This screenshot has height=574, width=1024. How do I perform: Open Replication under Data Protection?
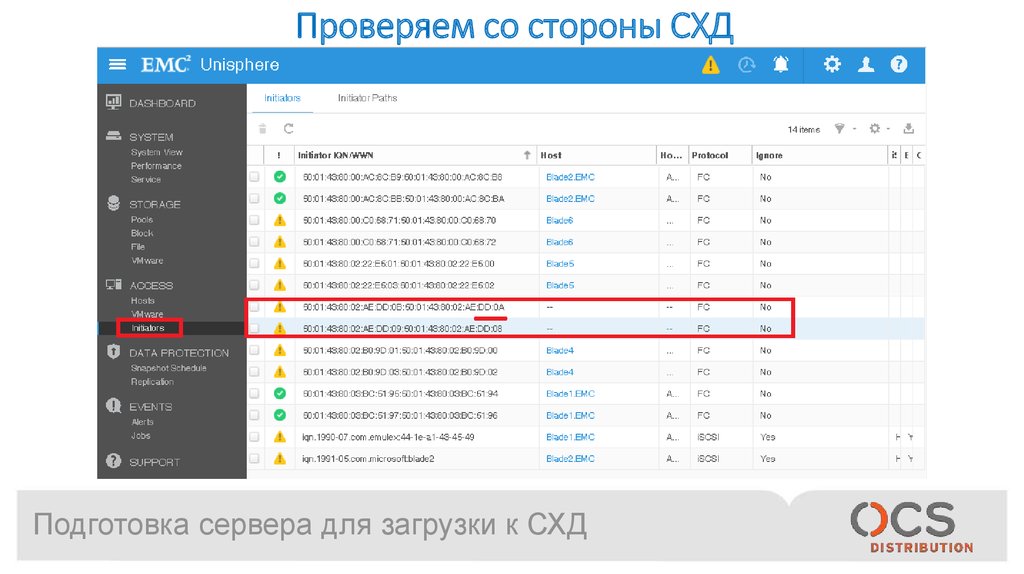(152, 381)
